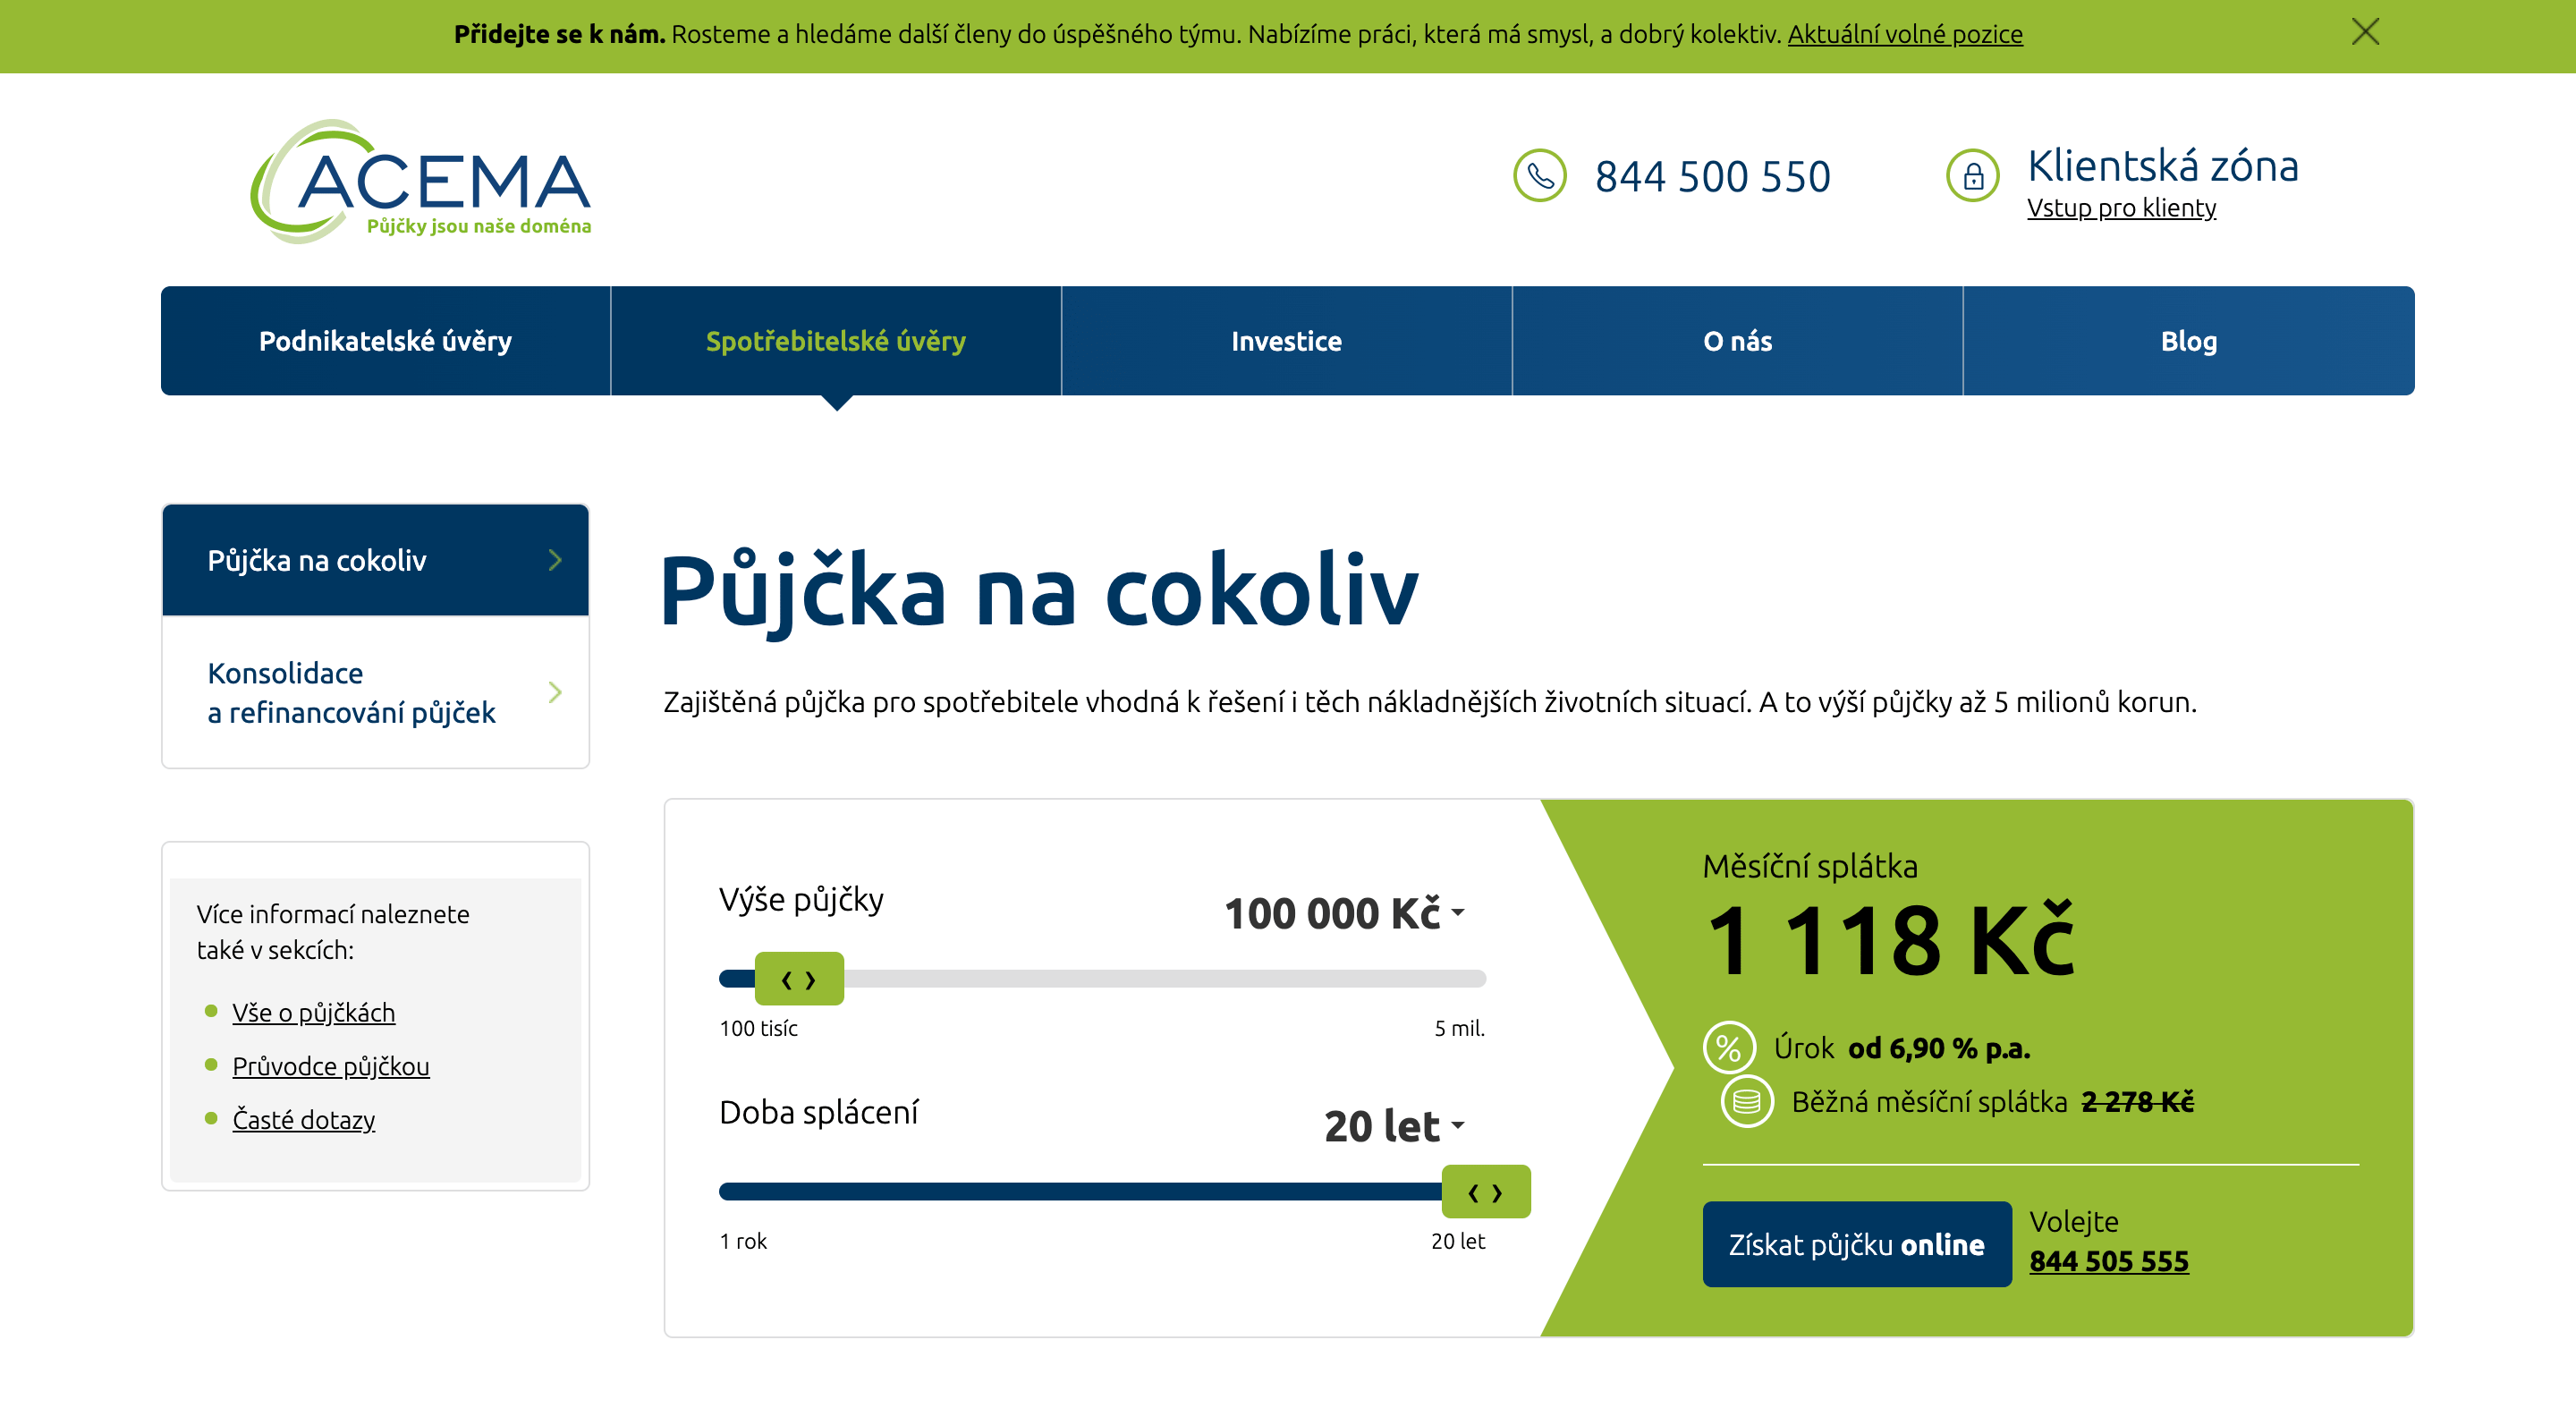This screenshot has height=1408, width=2576.
Task: Click the dark blue Doba splácení slider track
Action: tap(1080, 1192)
